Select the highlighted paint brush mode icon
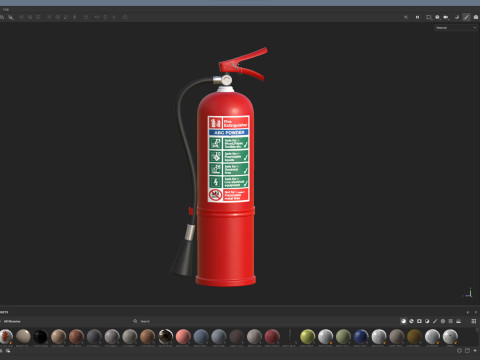The height and width of the screenshot is (360, 480). tap(466, 17)
